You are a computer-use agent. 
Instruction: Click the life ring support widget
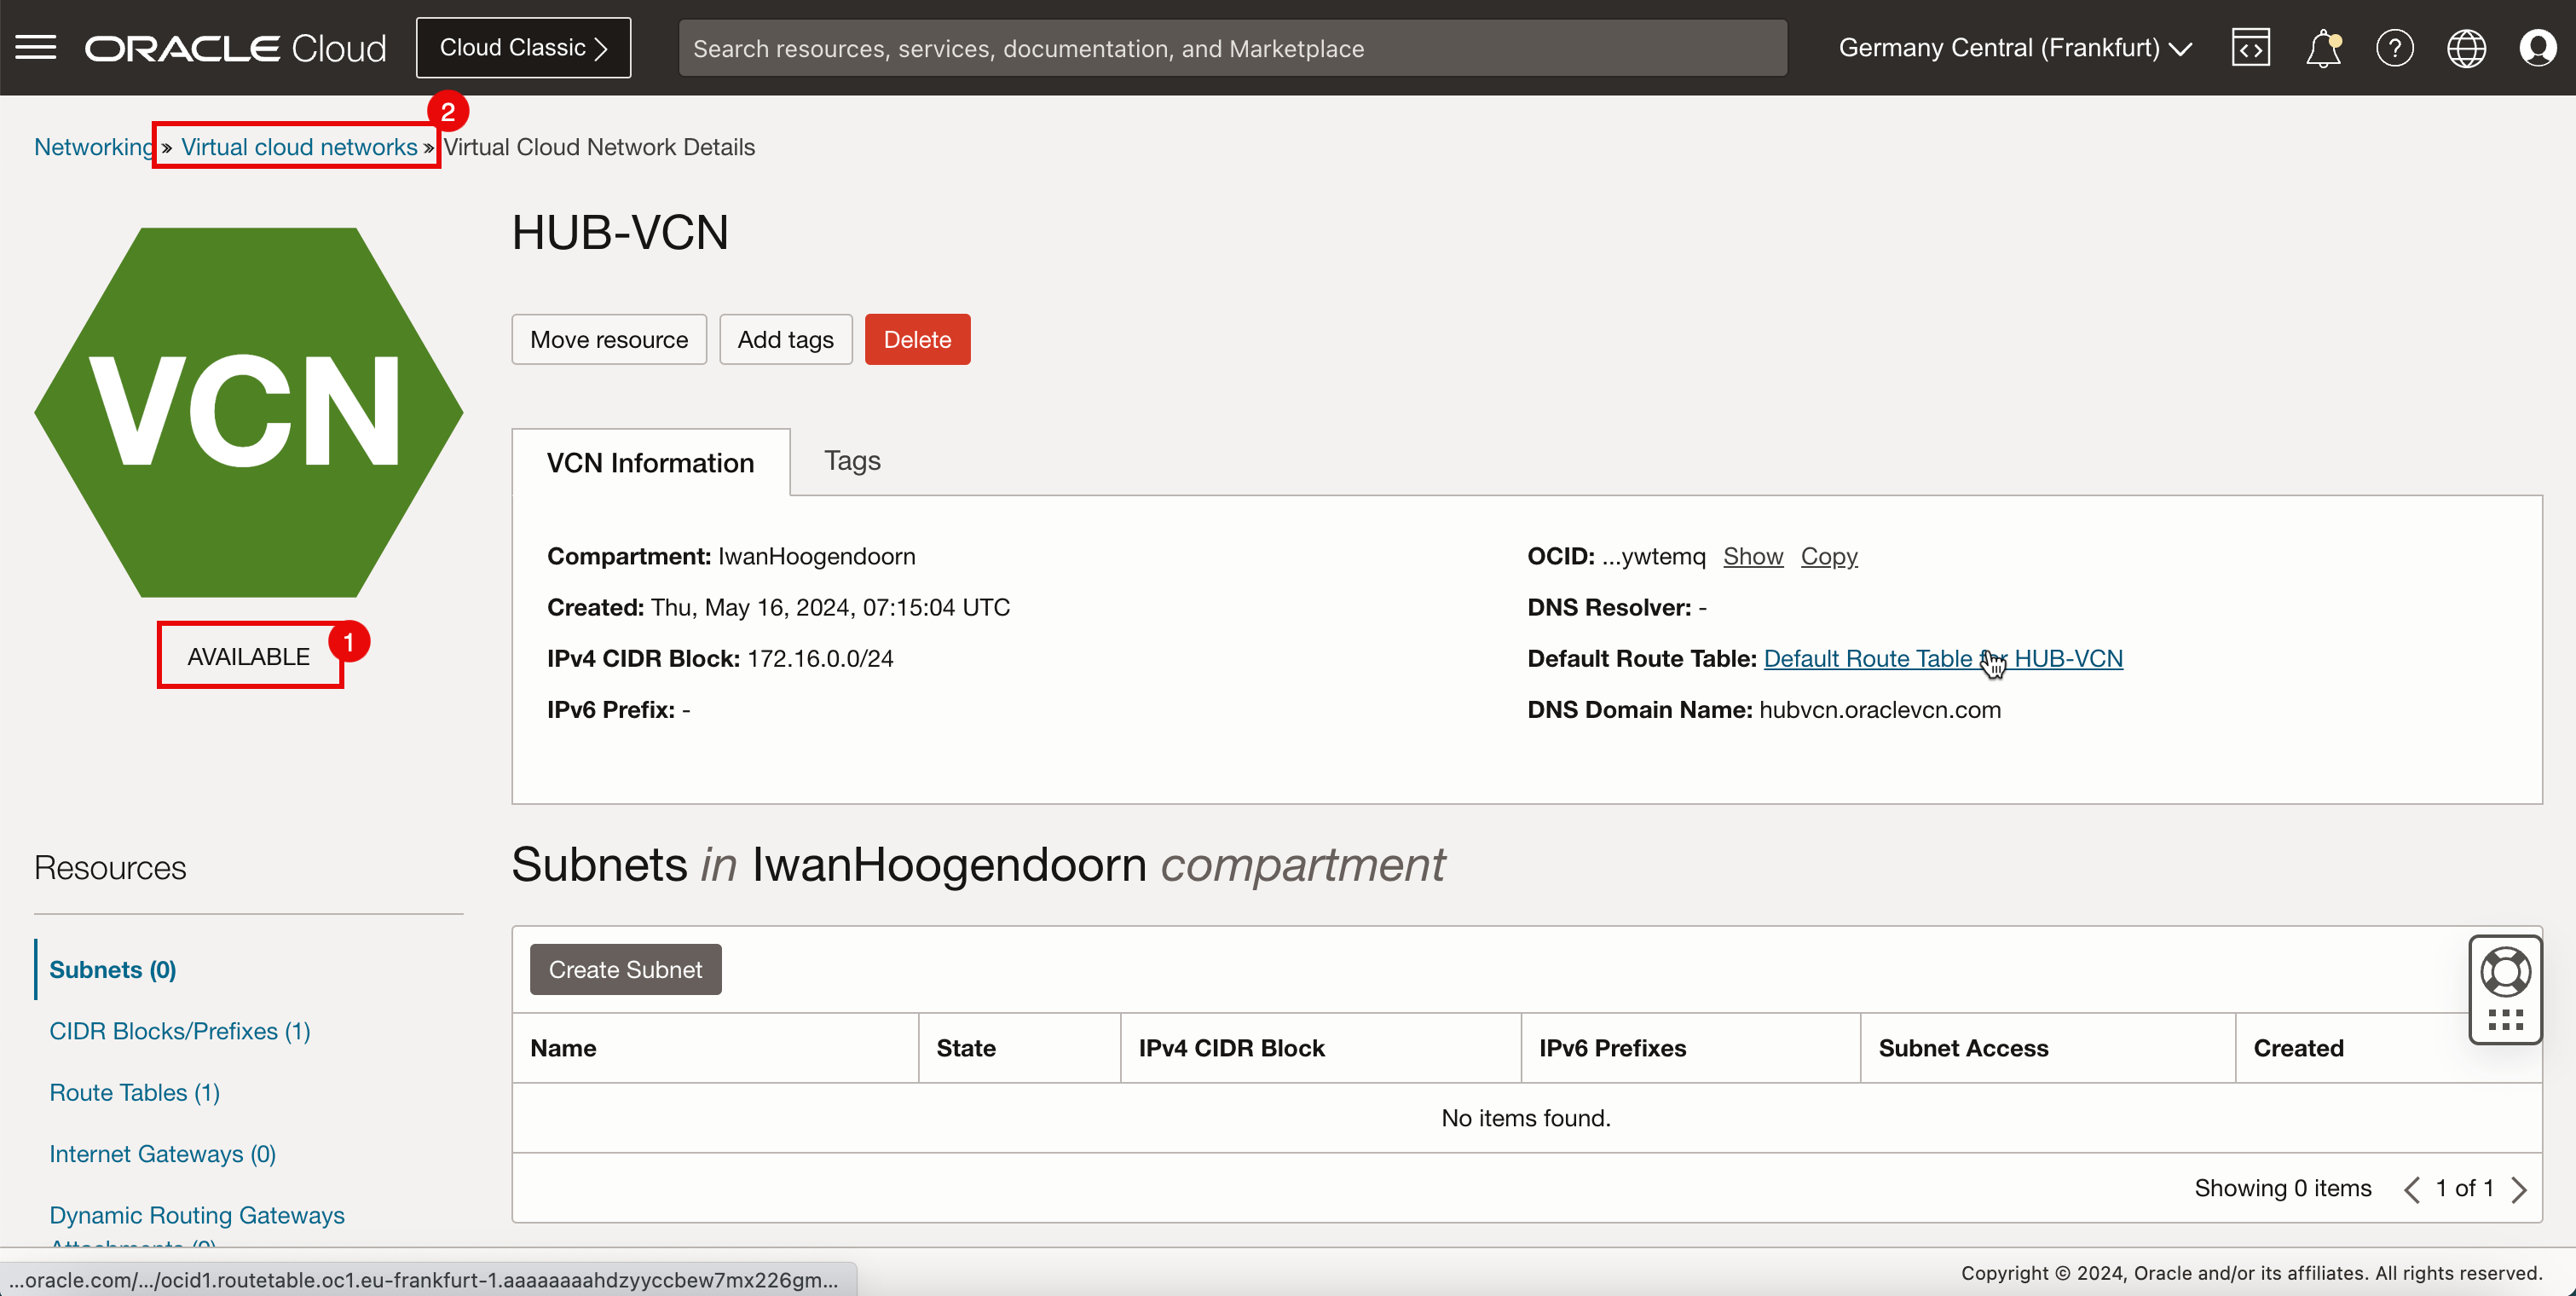[2505, 971]
